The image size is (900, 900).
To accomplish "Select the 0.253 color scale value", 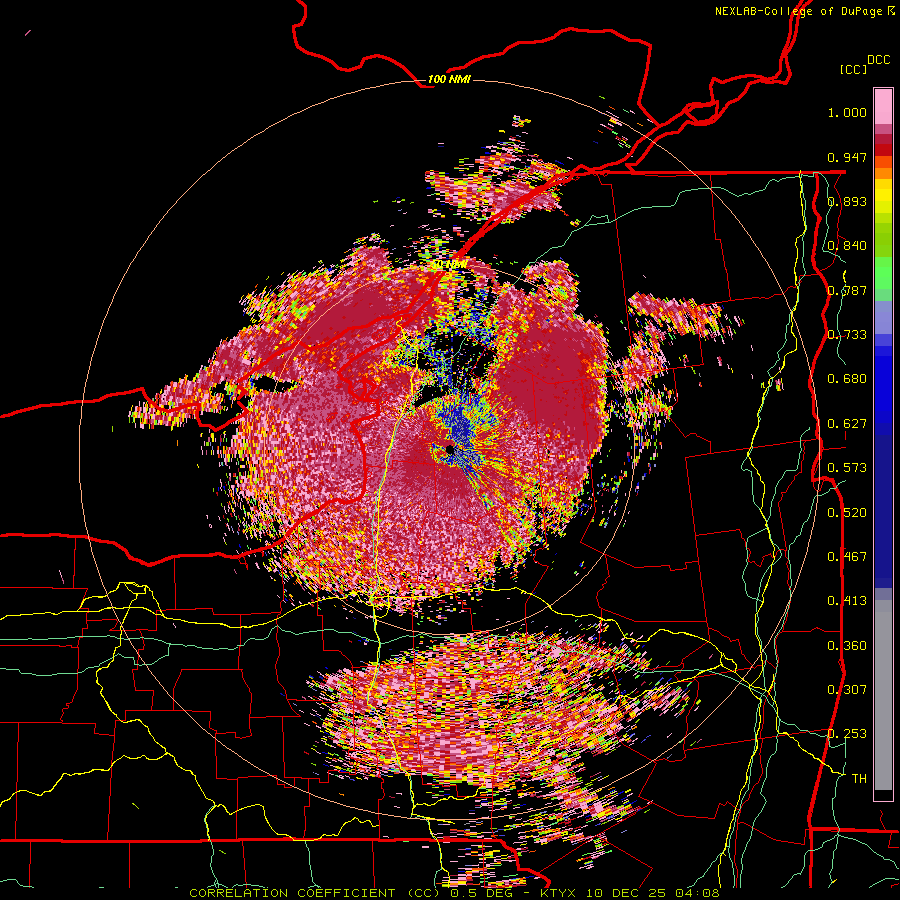I will click(x=847, y=734).
